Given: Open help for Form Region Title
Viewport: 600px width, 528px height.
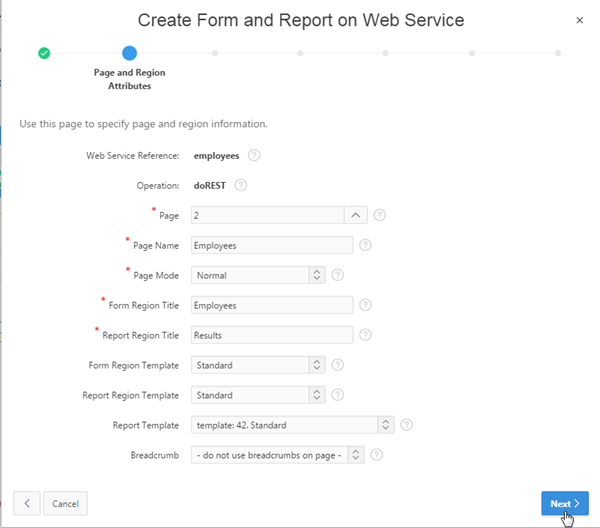Looking at the screenshot, I should pyautogui.click(x=365, y=305).
